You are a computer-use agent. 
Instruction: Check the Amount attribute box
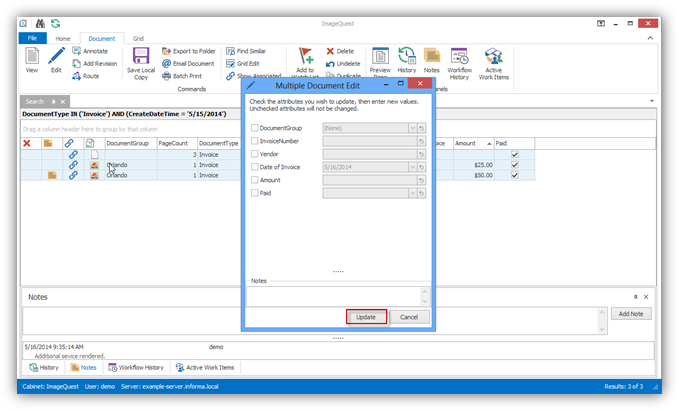click(x=255, y=180)
